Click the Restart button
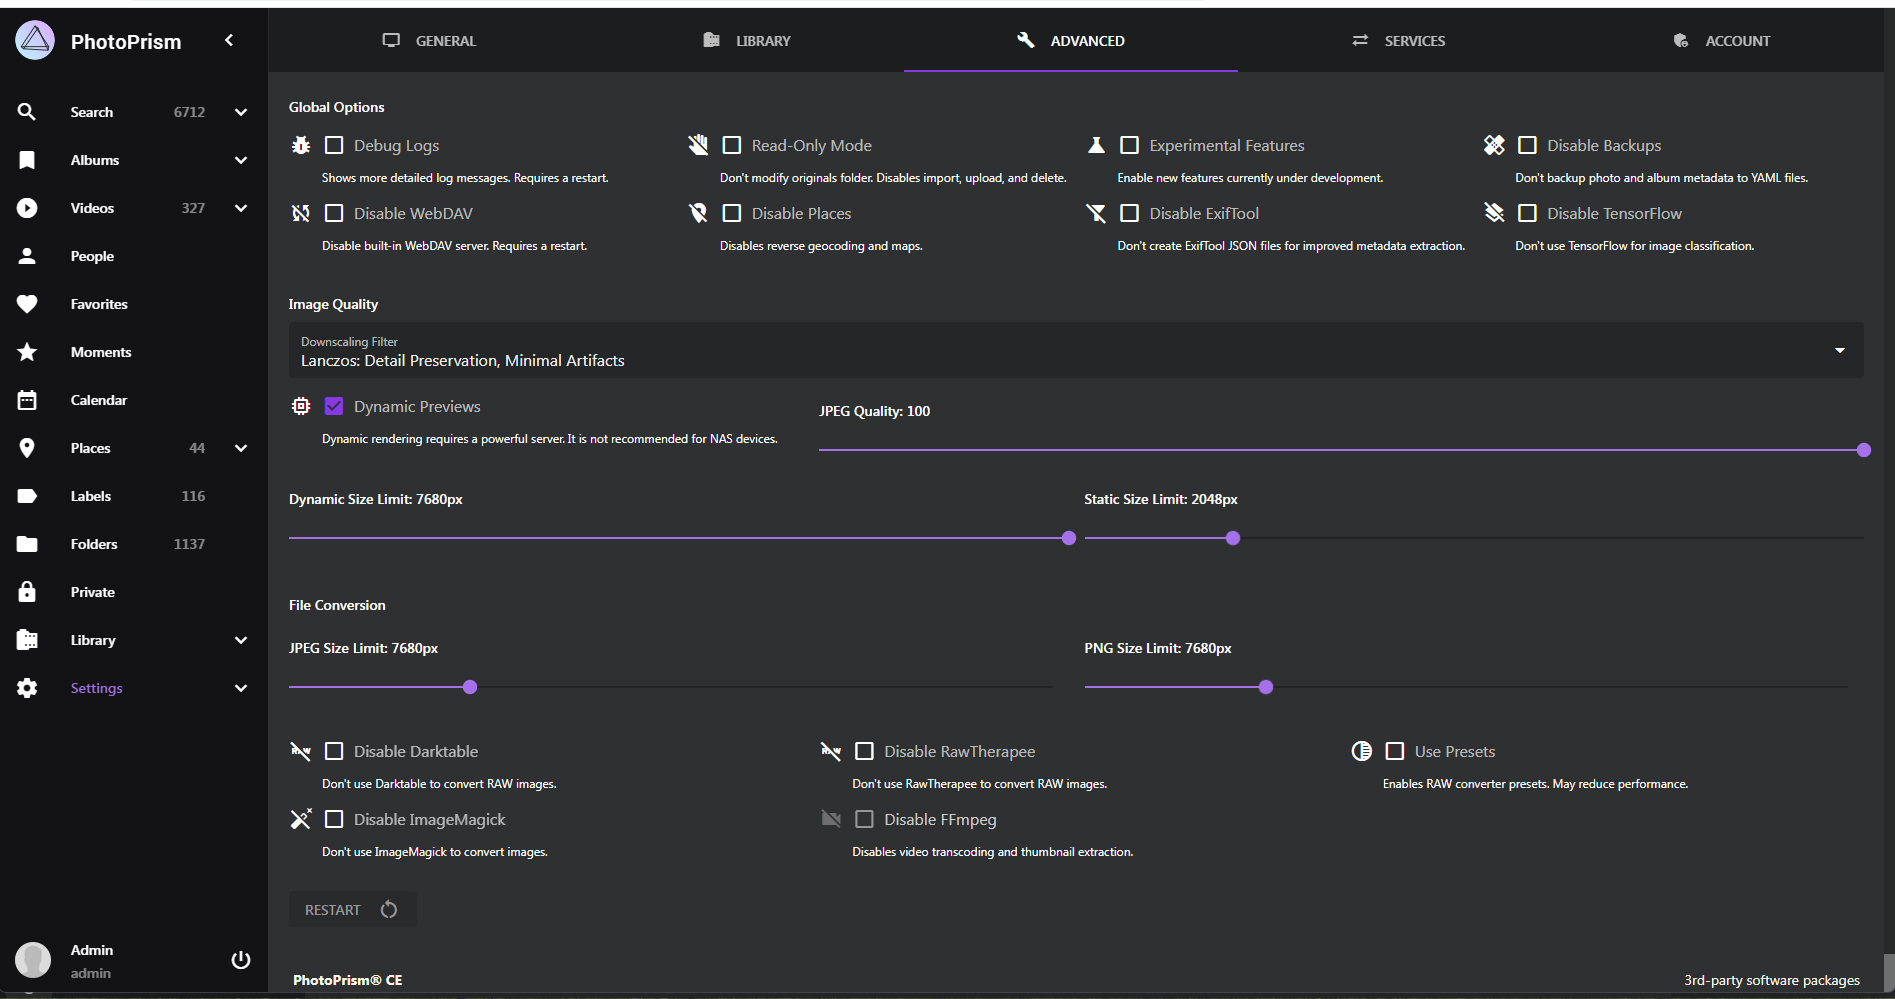 [352, 910]
